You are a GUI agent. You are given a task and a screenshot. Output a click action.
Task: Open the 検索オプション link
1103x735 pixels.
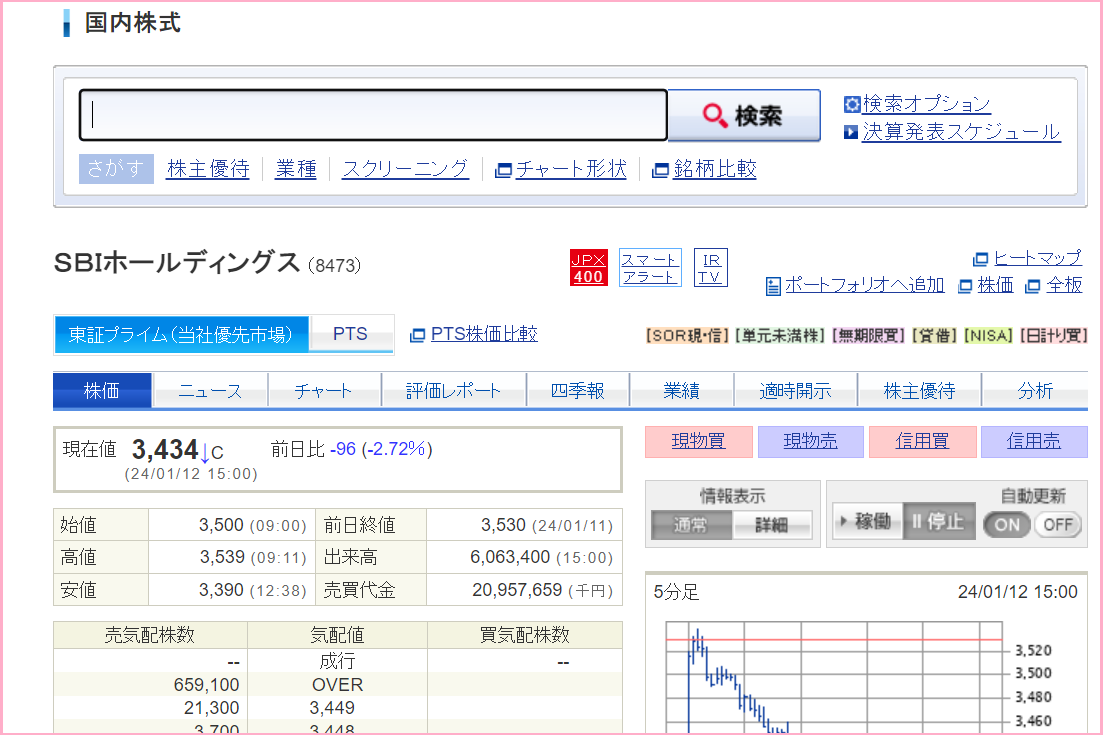[x=926, y=104]
